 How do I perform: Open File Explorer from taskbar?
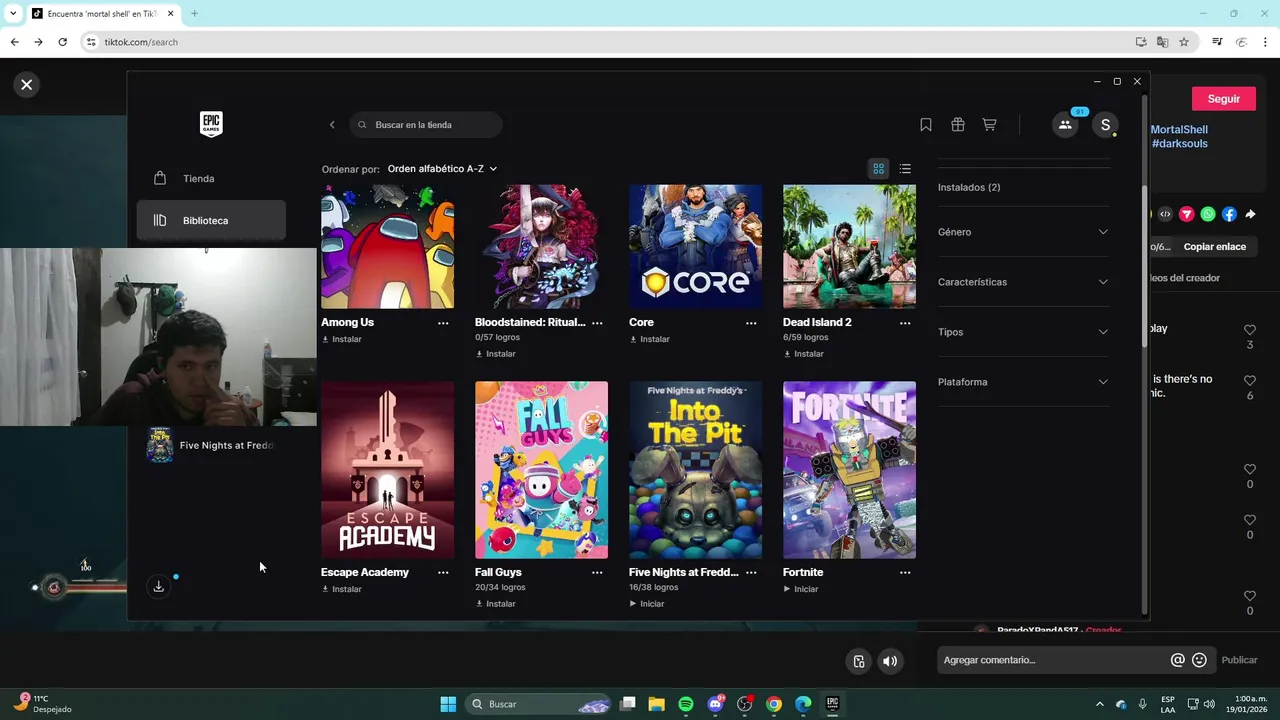pyautogui.click(x=657, y=704)
